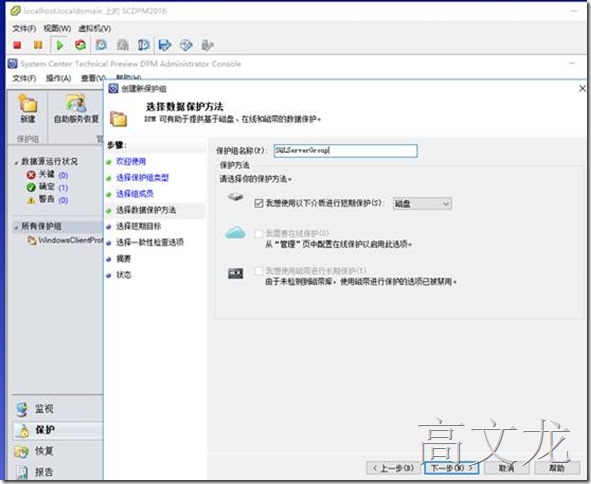Click the take snapshot clock icon
Viewport: 591px width, 484px height.
pyautogui.click(x=101, y=45)
